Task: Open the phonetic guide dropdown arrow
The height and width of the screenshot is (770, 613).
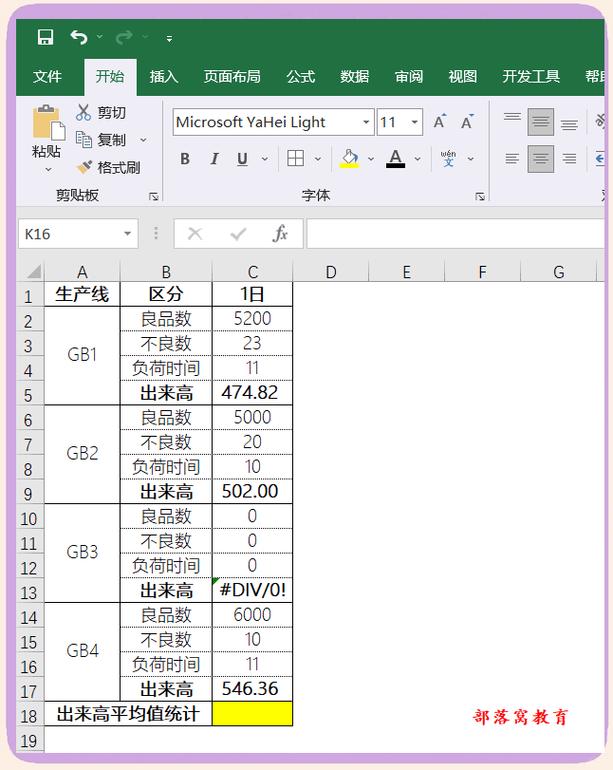Action: tap(471, 159)
